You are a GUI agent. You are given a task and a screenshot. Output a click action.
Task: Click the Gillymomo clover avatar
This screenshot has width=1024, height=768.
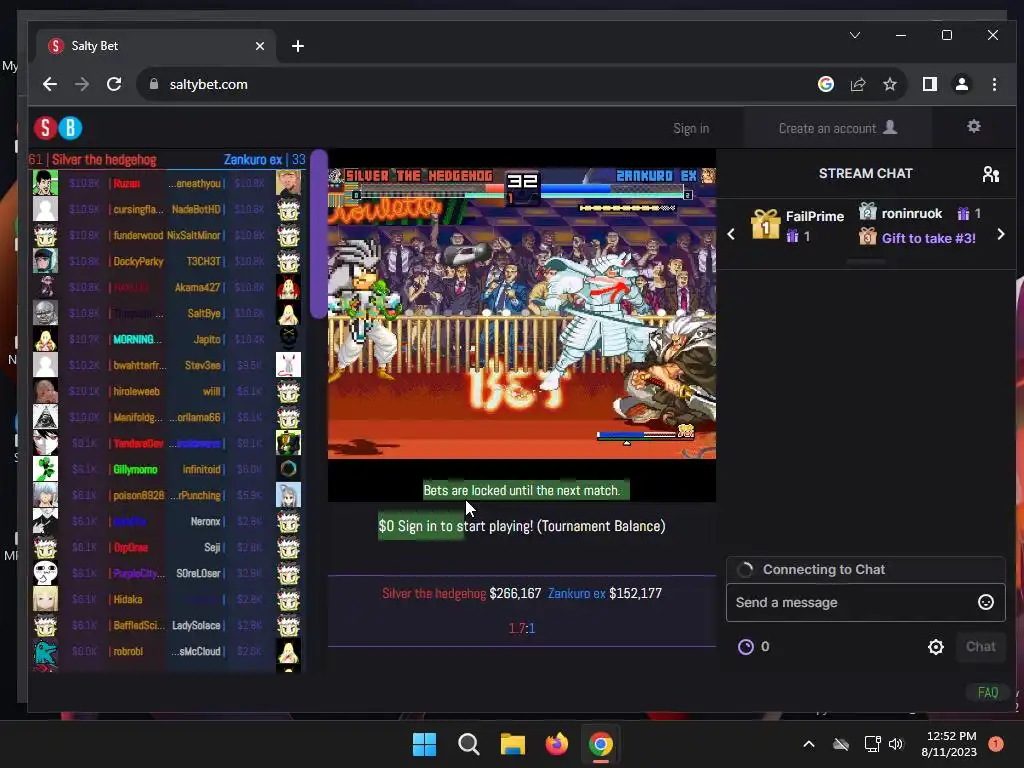tap(46, 469)
